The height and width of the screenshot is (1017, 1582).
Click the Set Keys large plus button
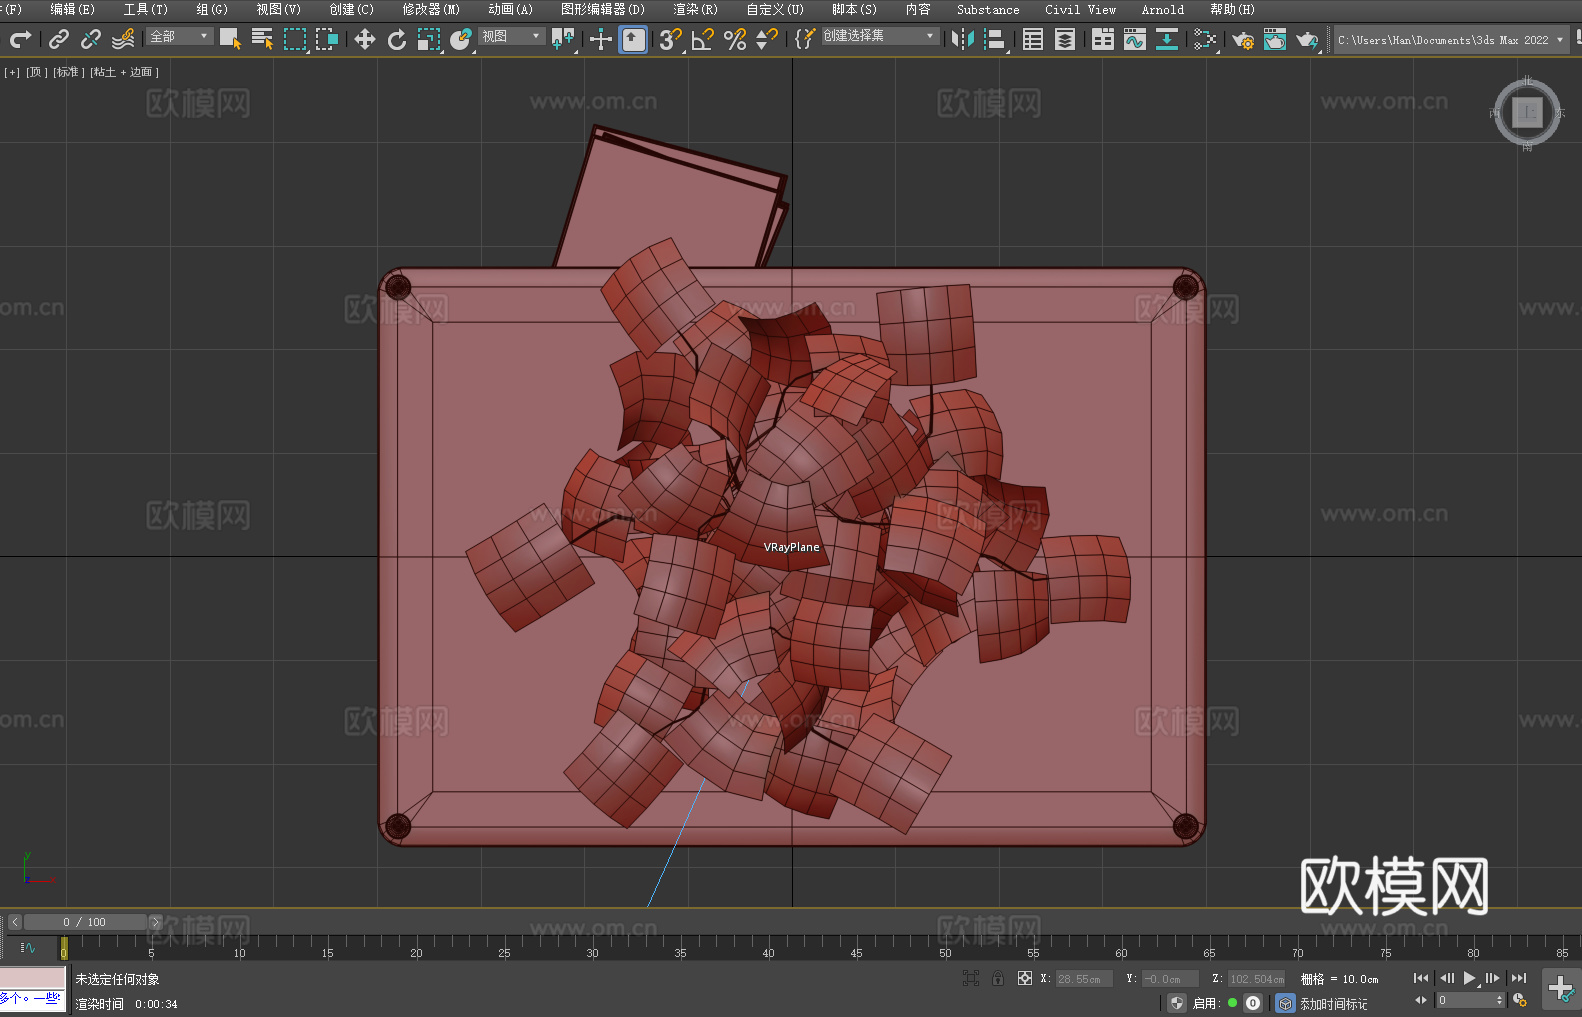point(1561,989)
